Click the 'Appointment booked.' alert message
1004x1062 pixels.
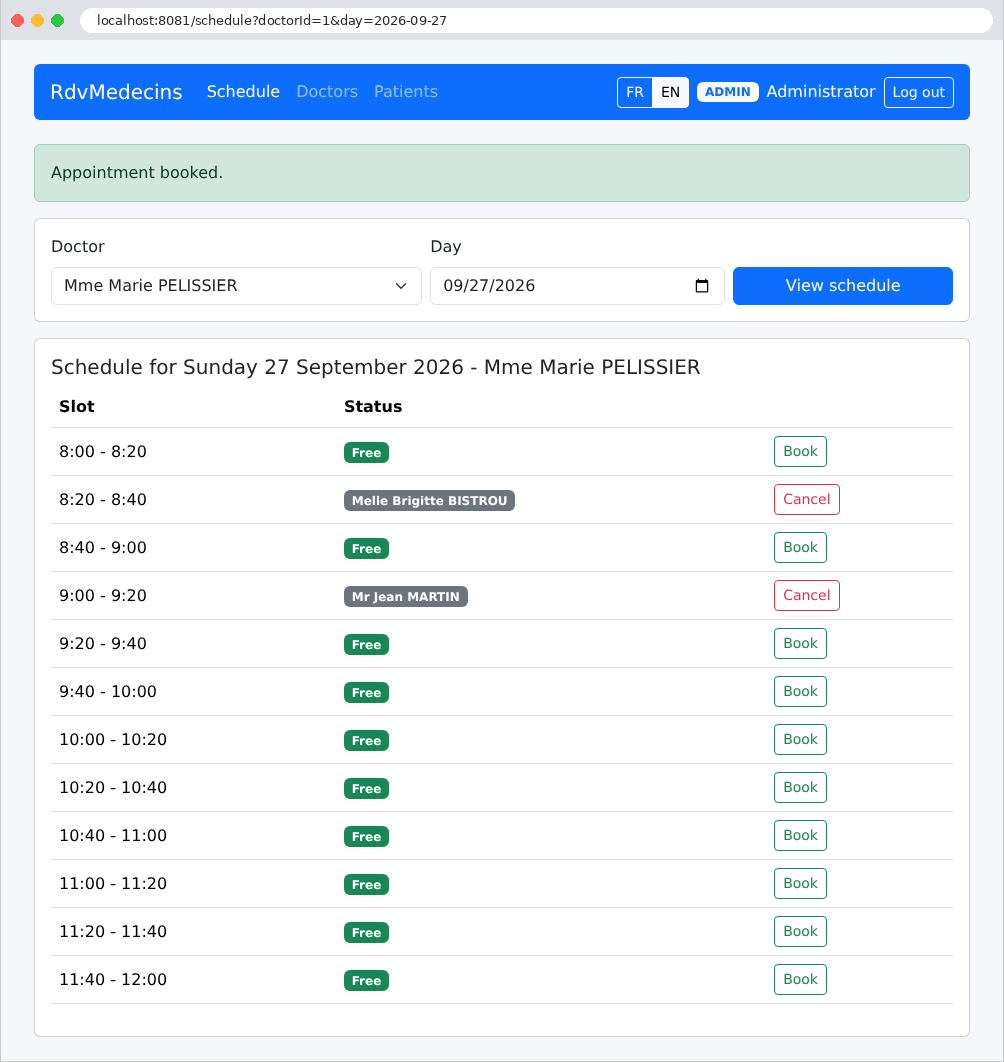tap(502, 173)
